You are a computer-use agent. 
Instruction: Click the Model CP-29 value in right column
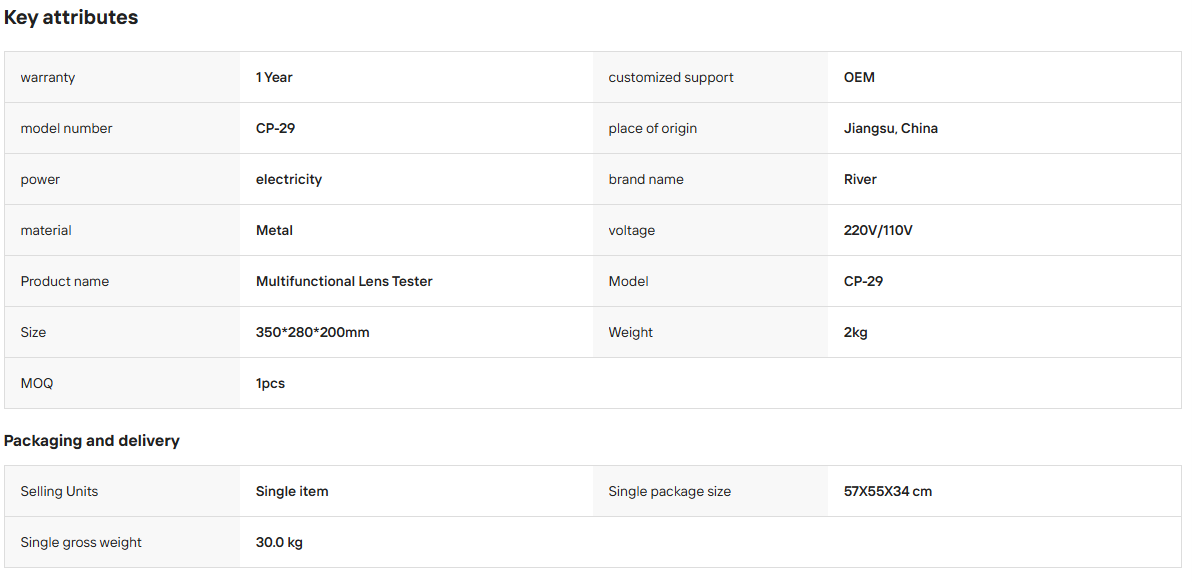[863, 281]
